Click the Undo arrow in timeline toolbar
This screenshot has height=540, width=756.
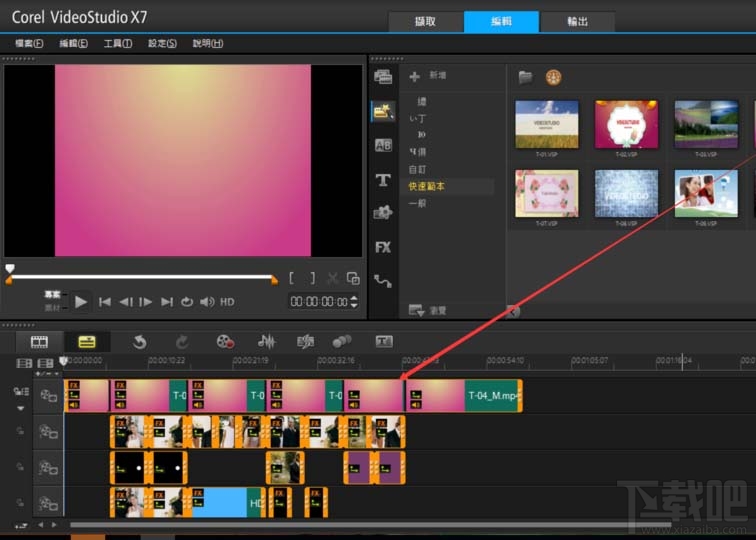(x=140, y=342)
